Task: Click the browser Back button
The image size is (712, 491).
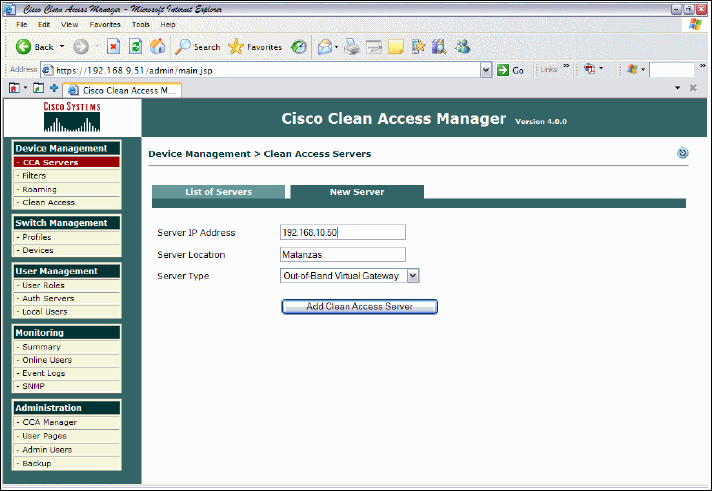Action: click(34, 47)
